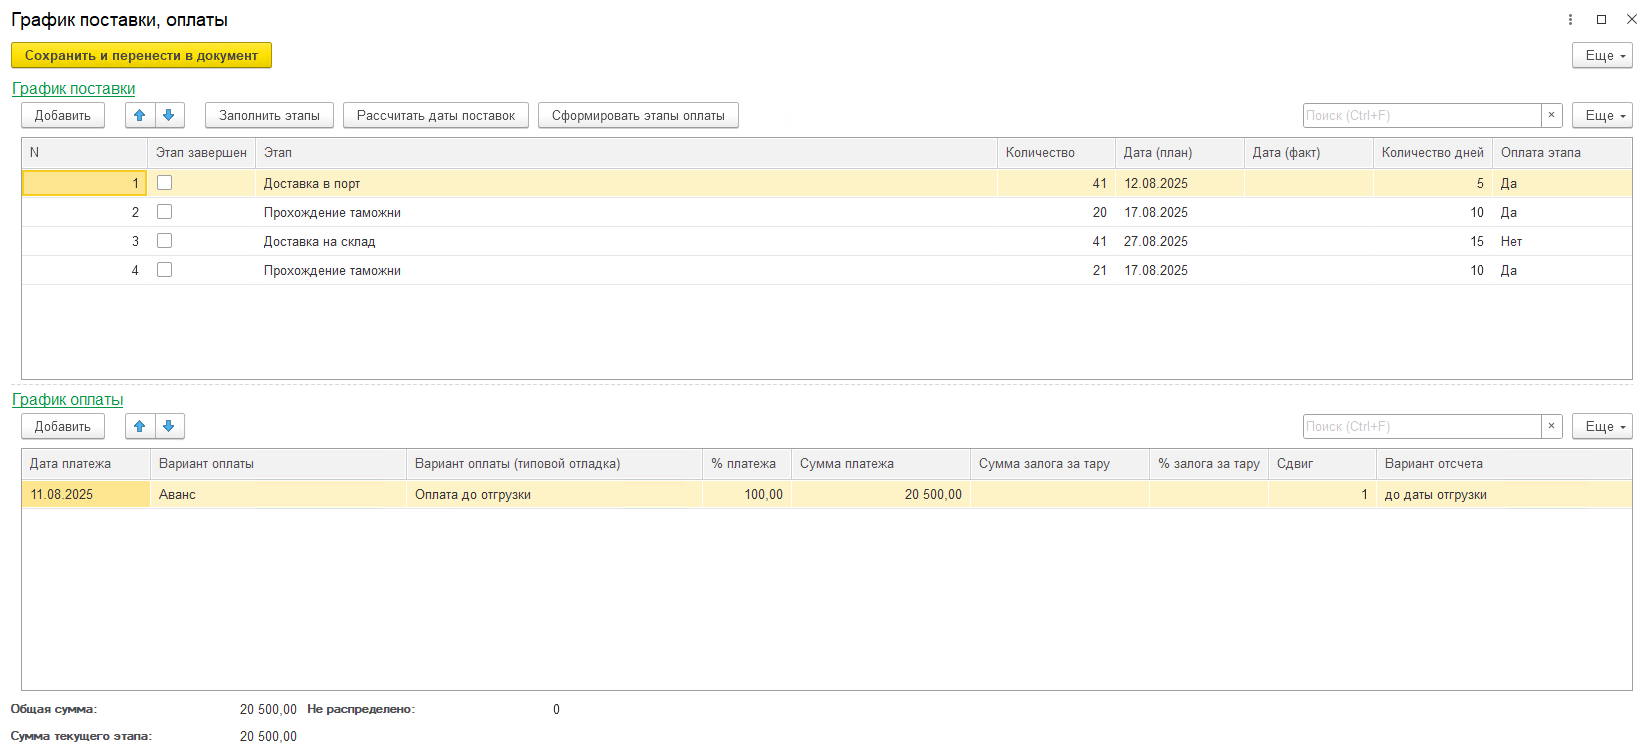Move delivery row up with arrow icon
Viewport: 1650px width, 756px height.
(140, 116)
